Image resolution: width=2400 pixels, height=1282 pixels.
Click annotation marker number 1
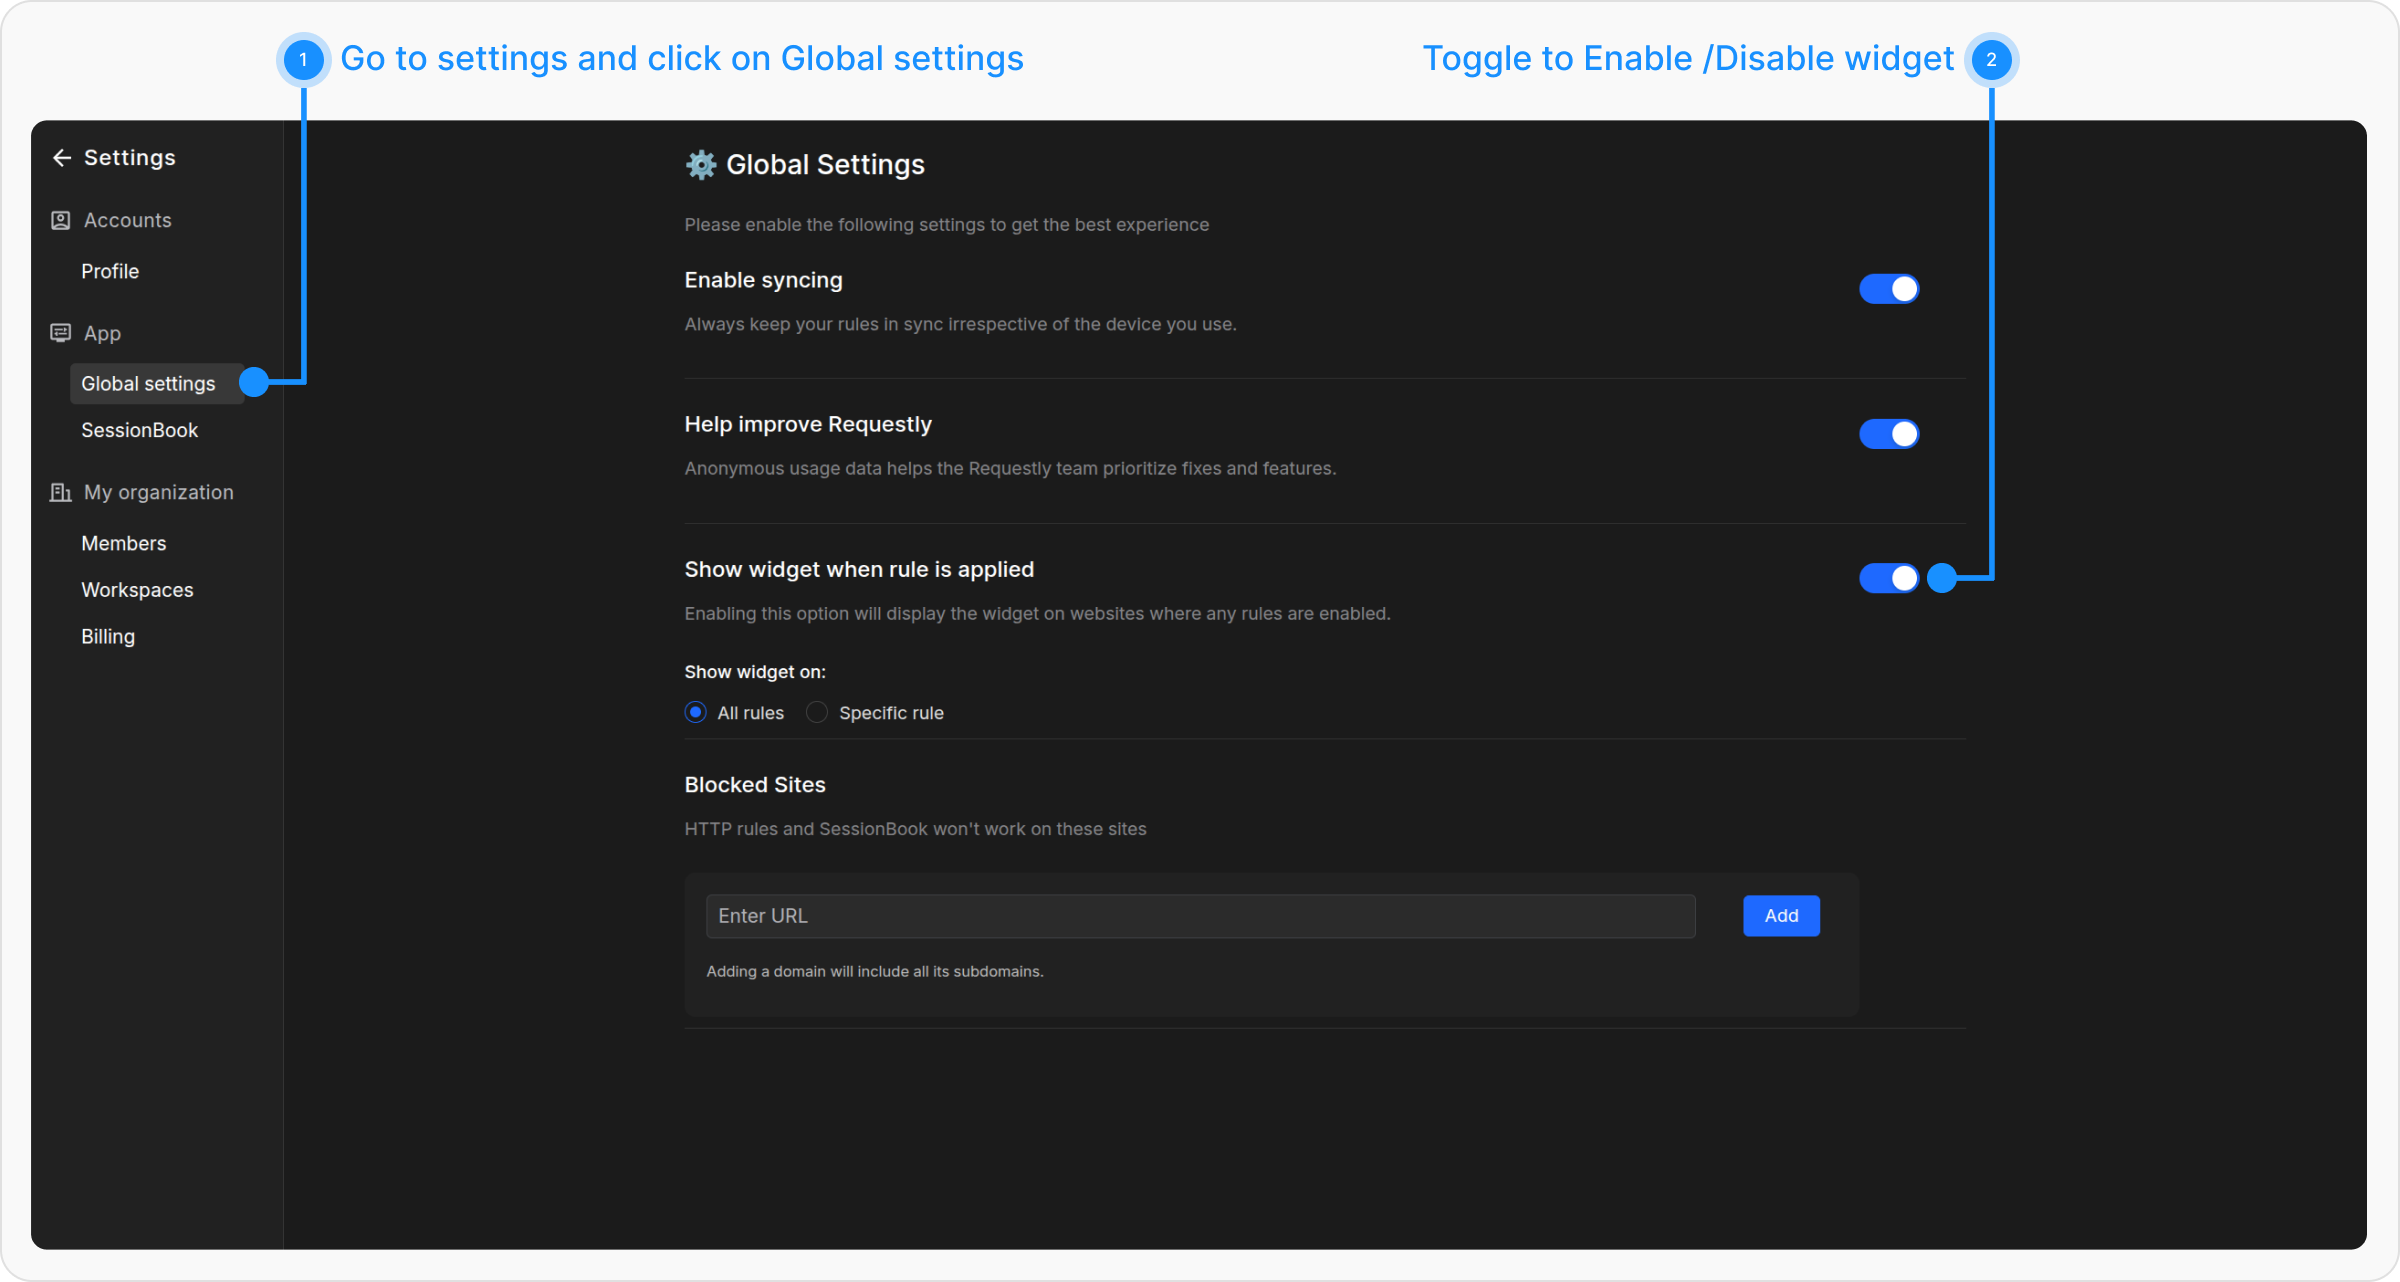coord(303,60)
